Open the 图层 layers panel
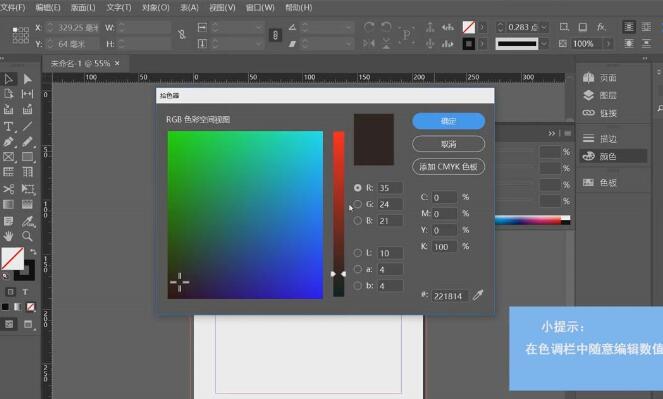The image size is (663, 399). tap(600, 96)
